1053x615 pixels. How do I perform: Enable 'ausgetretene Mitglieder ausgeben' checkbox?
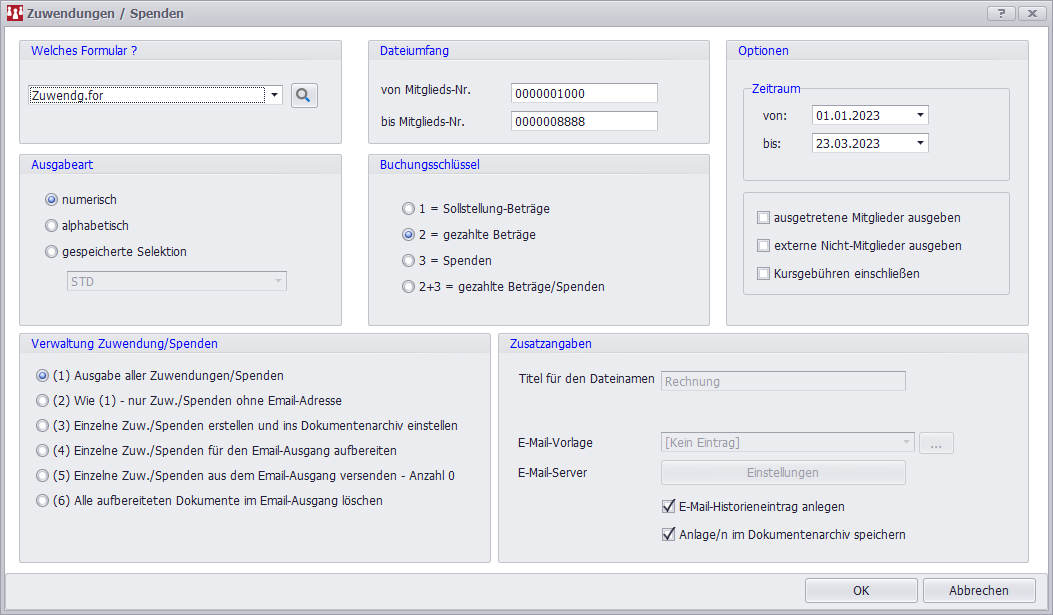[x=764, y=217]
